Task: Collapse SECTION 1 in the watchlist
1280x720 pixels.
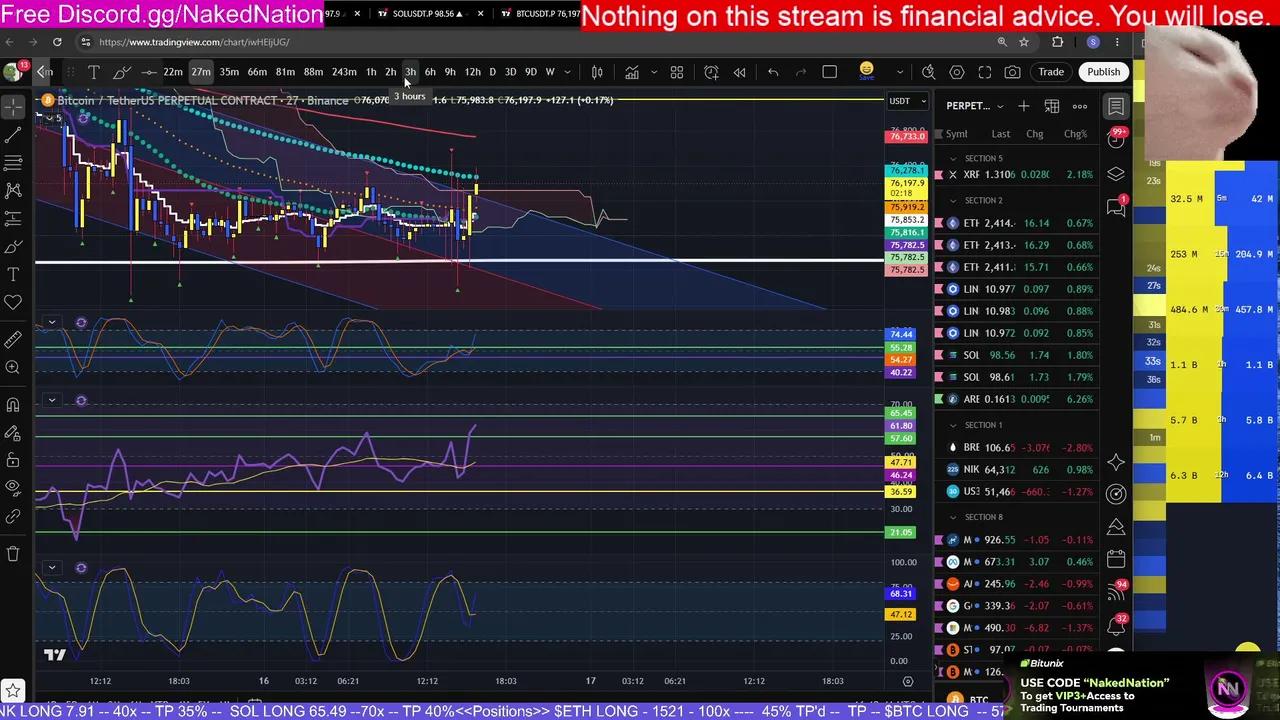Action: click(953, 425)
